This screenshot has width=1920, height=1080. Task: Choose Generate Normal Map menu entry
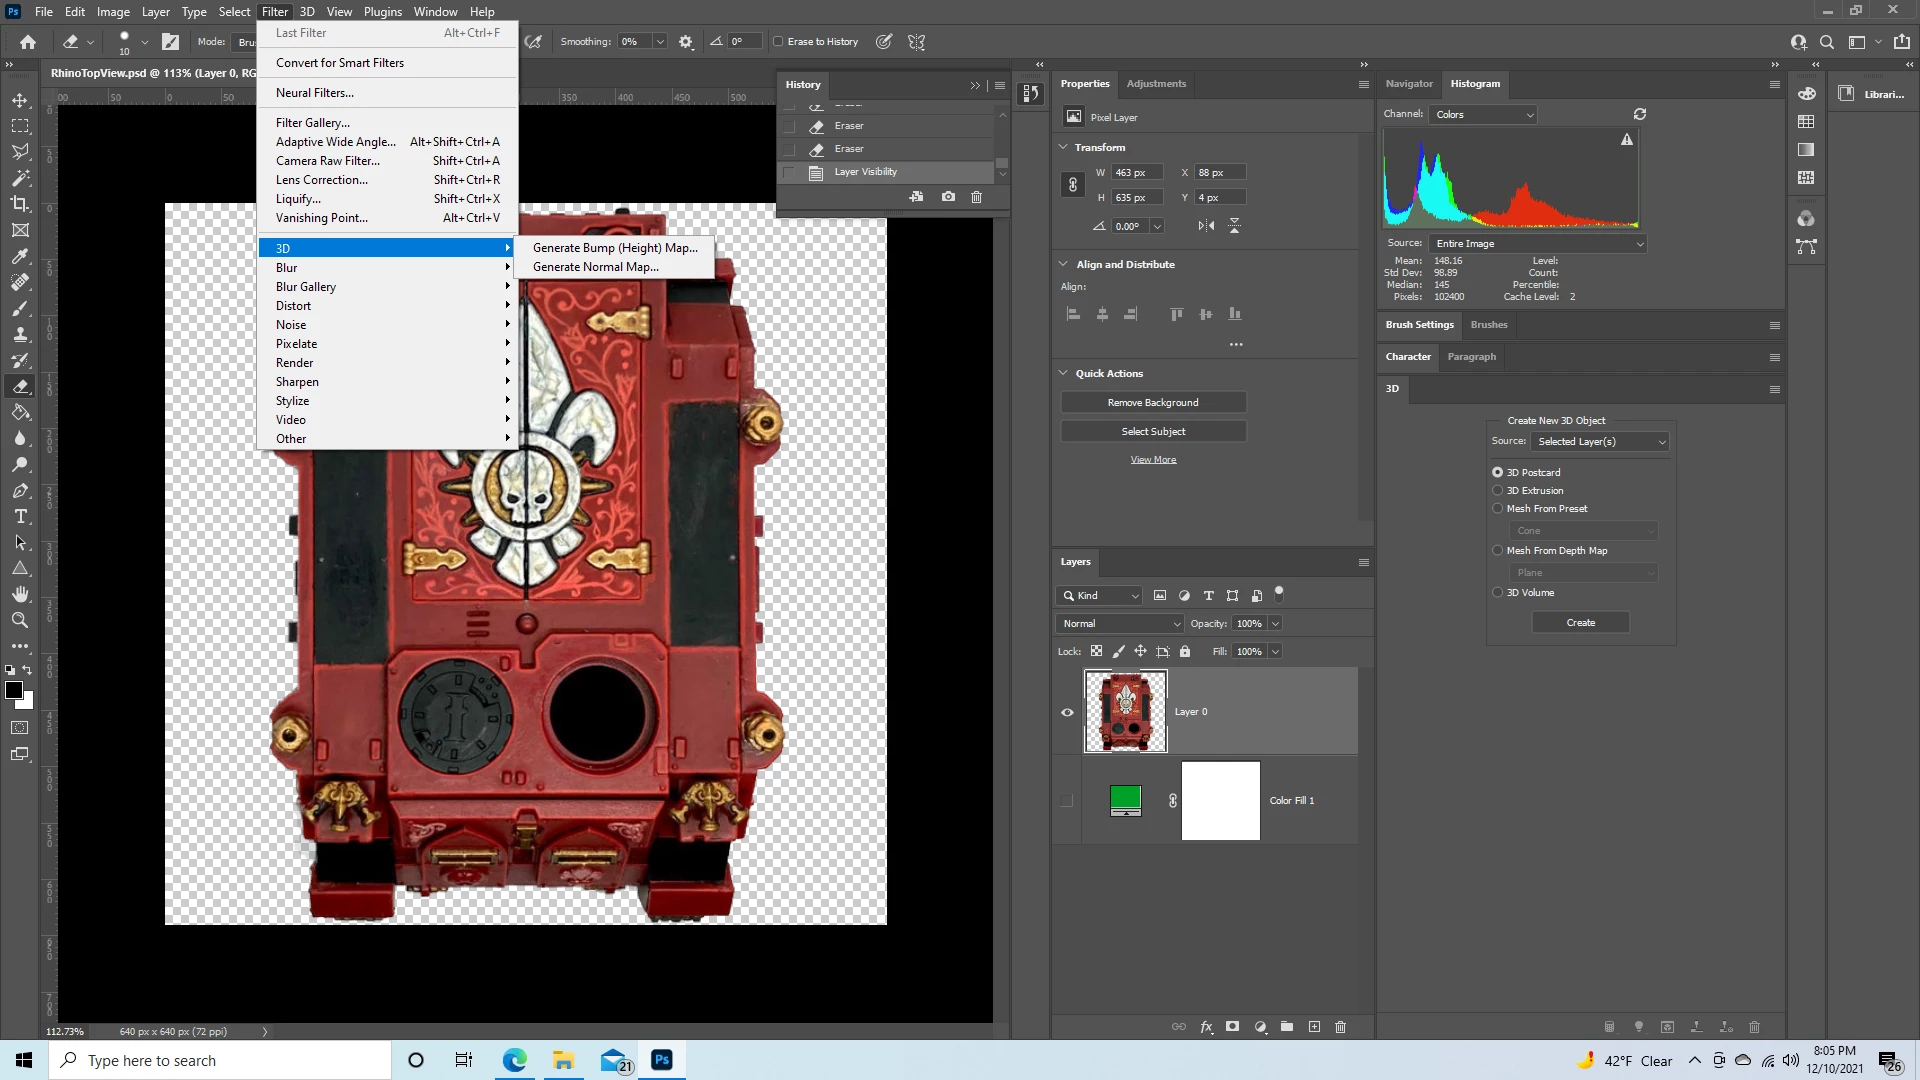coord(596,267)
